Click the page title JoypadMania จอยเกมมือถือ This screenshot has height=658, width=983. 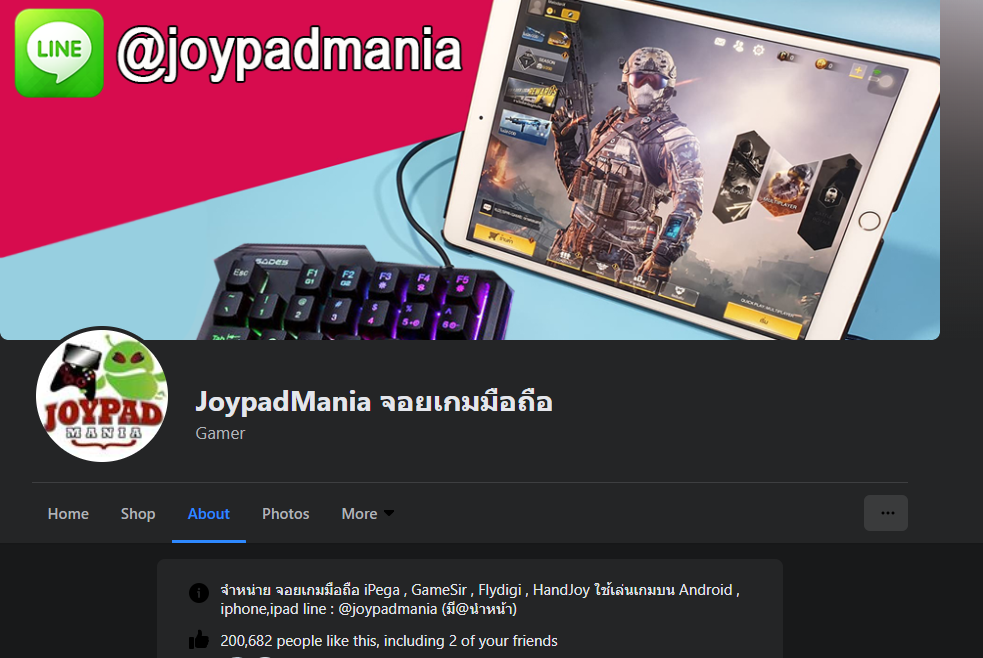pyautogui.click(x=374, y=402)
